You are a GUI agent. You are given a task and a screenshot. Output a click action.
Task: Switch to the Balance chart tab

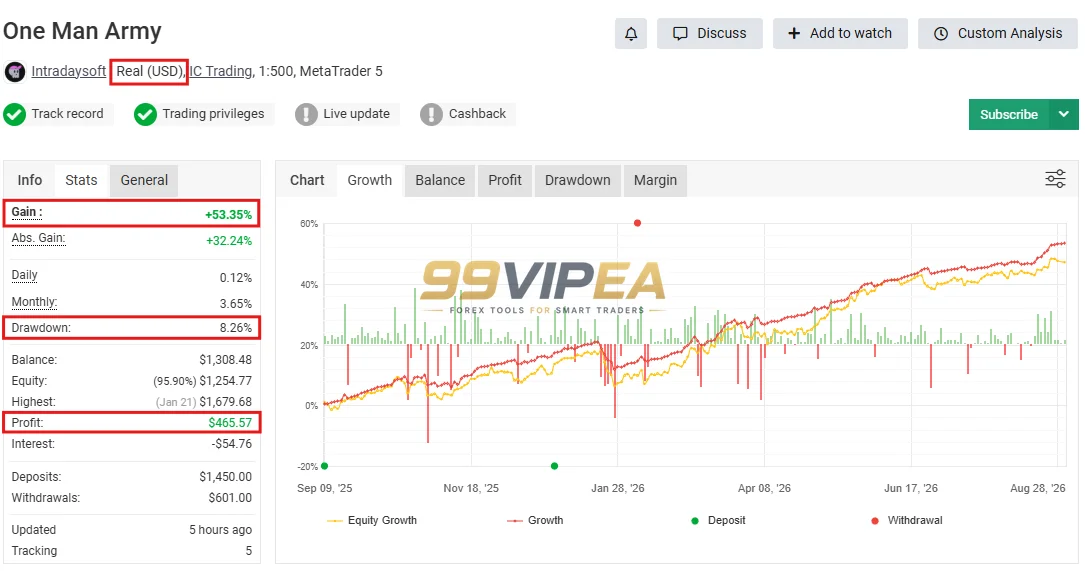(x=440, y=180)
